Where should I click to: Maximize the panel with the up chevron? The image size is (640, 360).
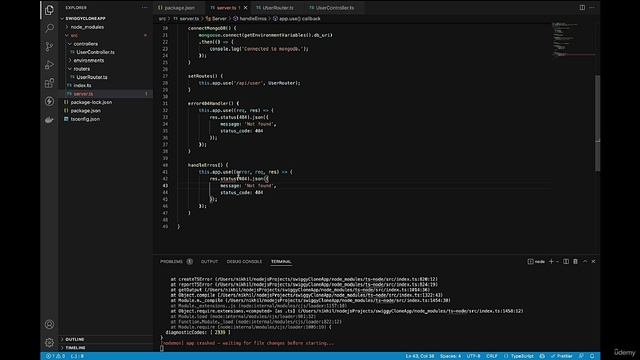pyautogui.click(x=585, y=262)
